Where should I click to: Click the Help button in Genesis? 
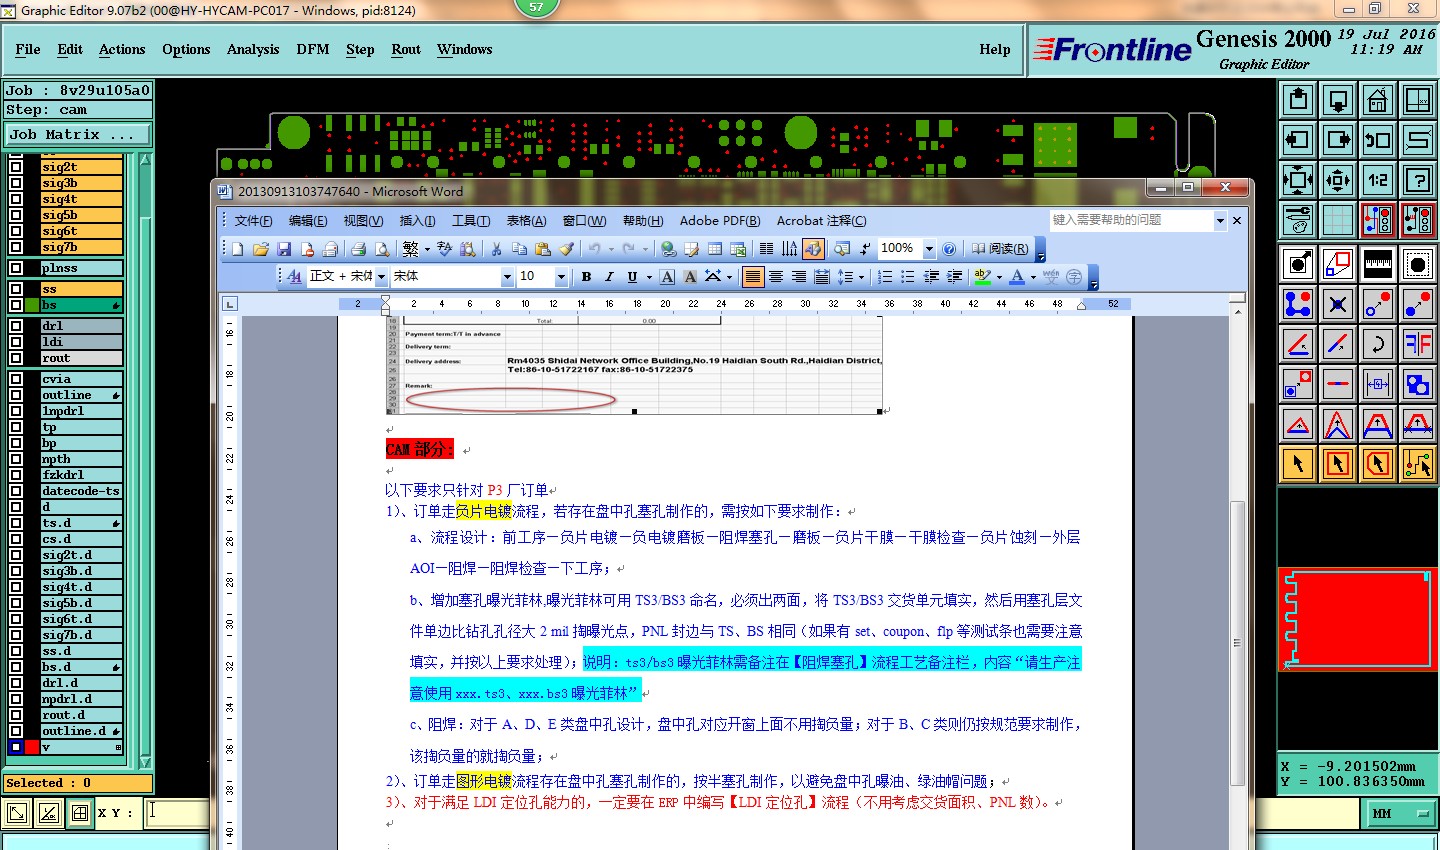click(995, 49)
